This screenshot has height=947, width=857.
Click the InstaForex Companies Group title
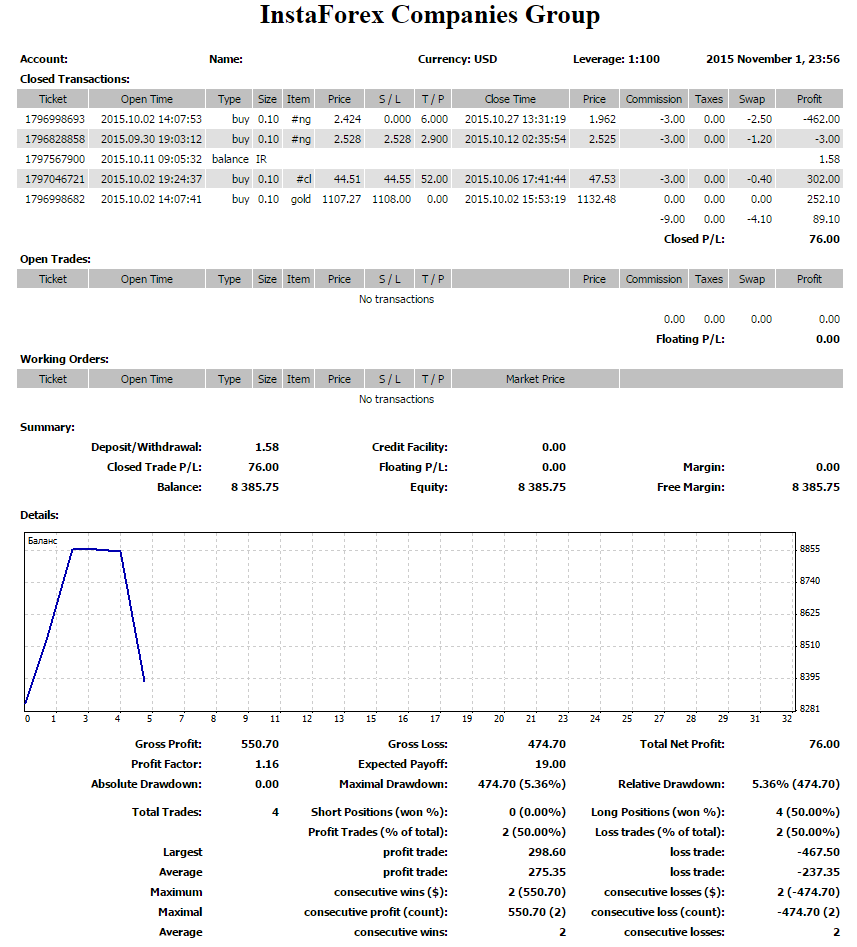[429, 16]
